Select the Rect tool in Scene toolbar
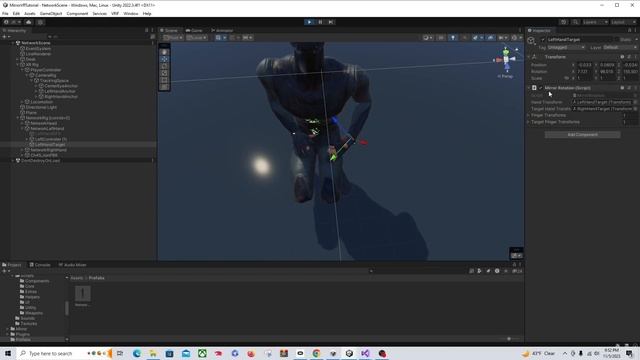 point(164,80)
